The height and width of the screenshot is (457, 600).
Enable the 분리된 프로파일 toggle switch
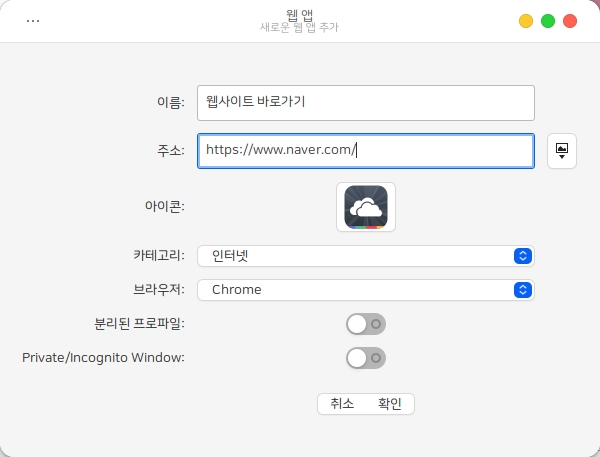pos(365,324)
